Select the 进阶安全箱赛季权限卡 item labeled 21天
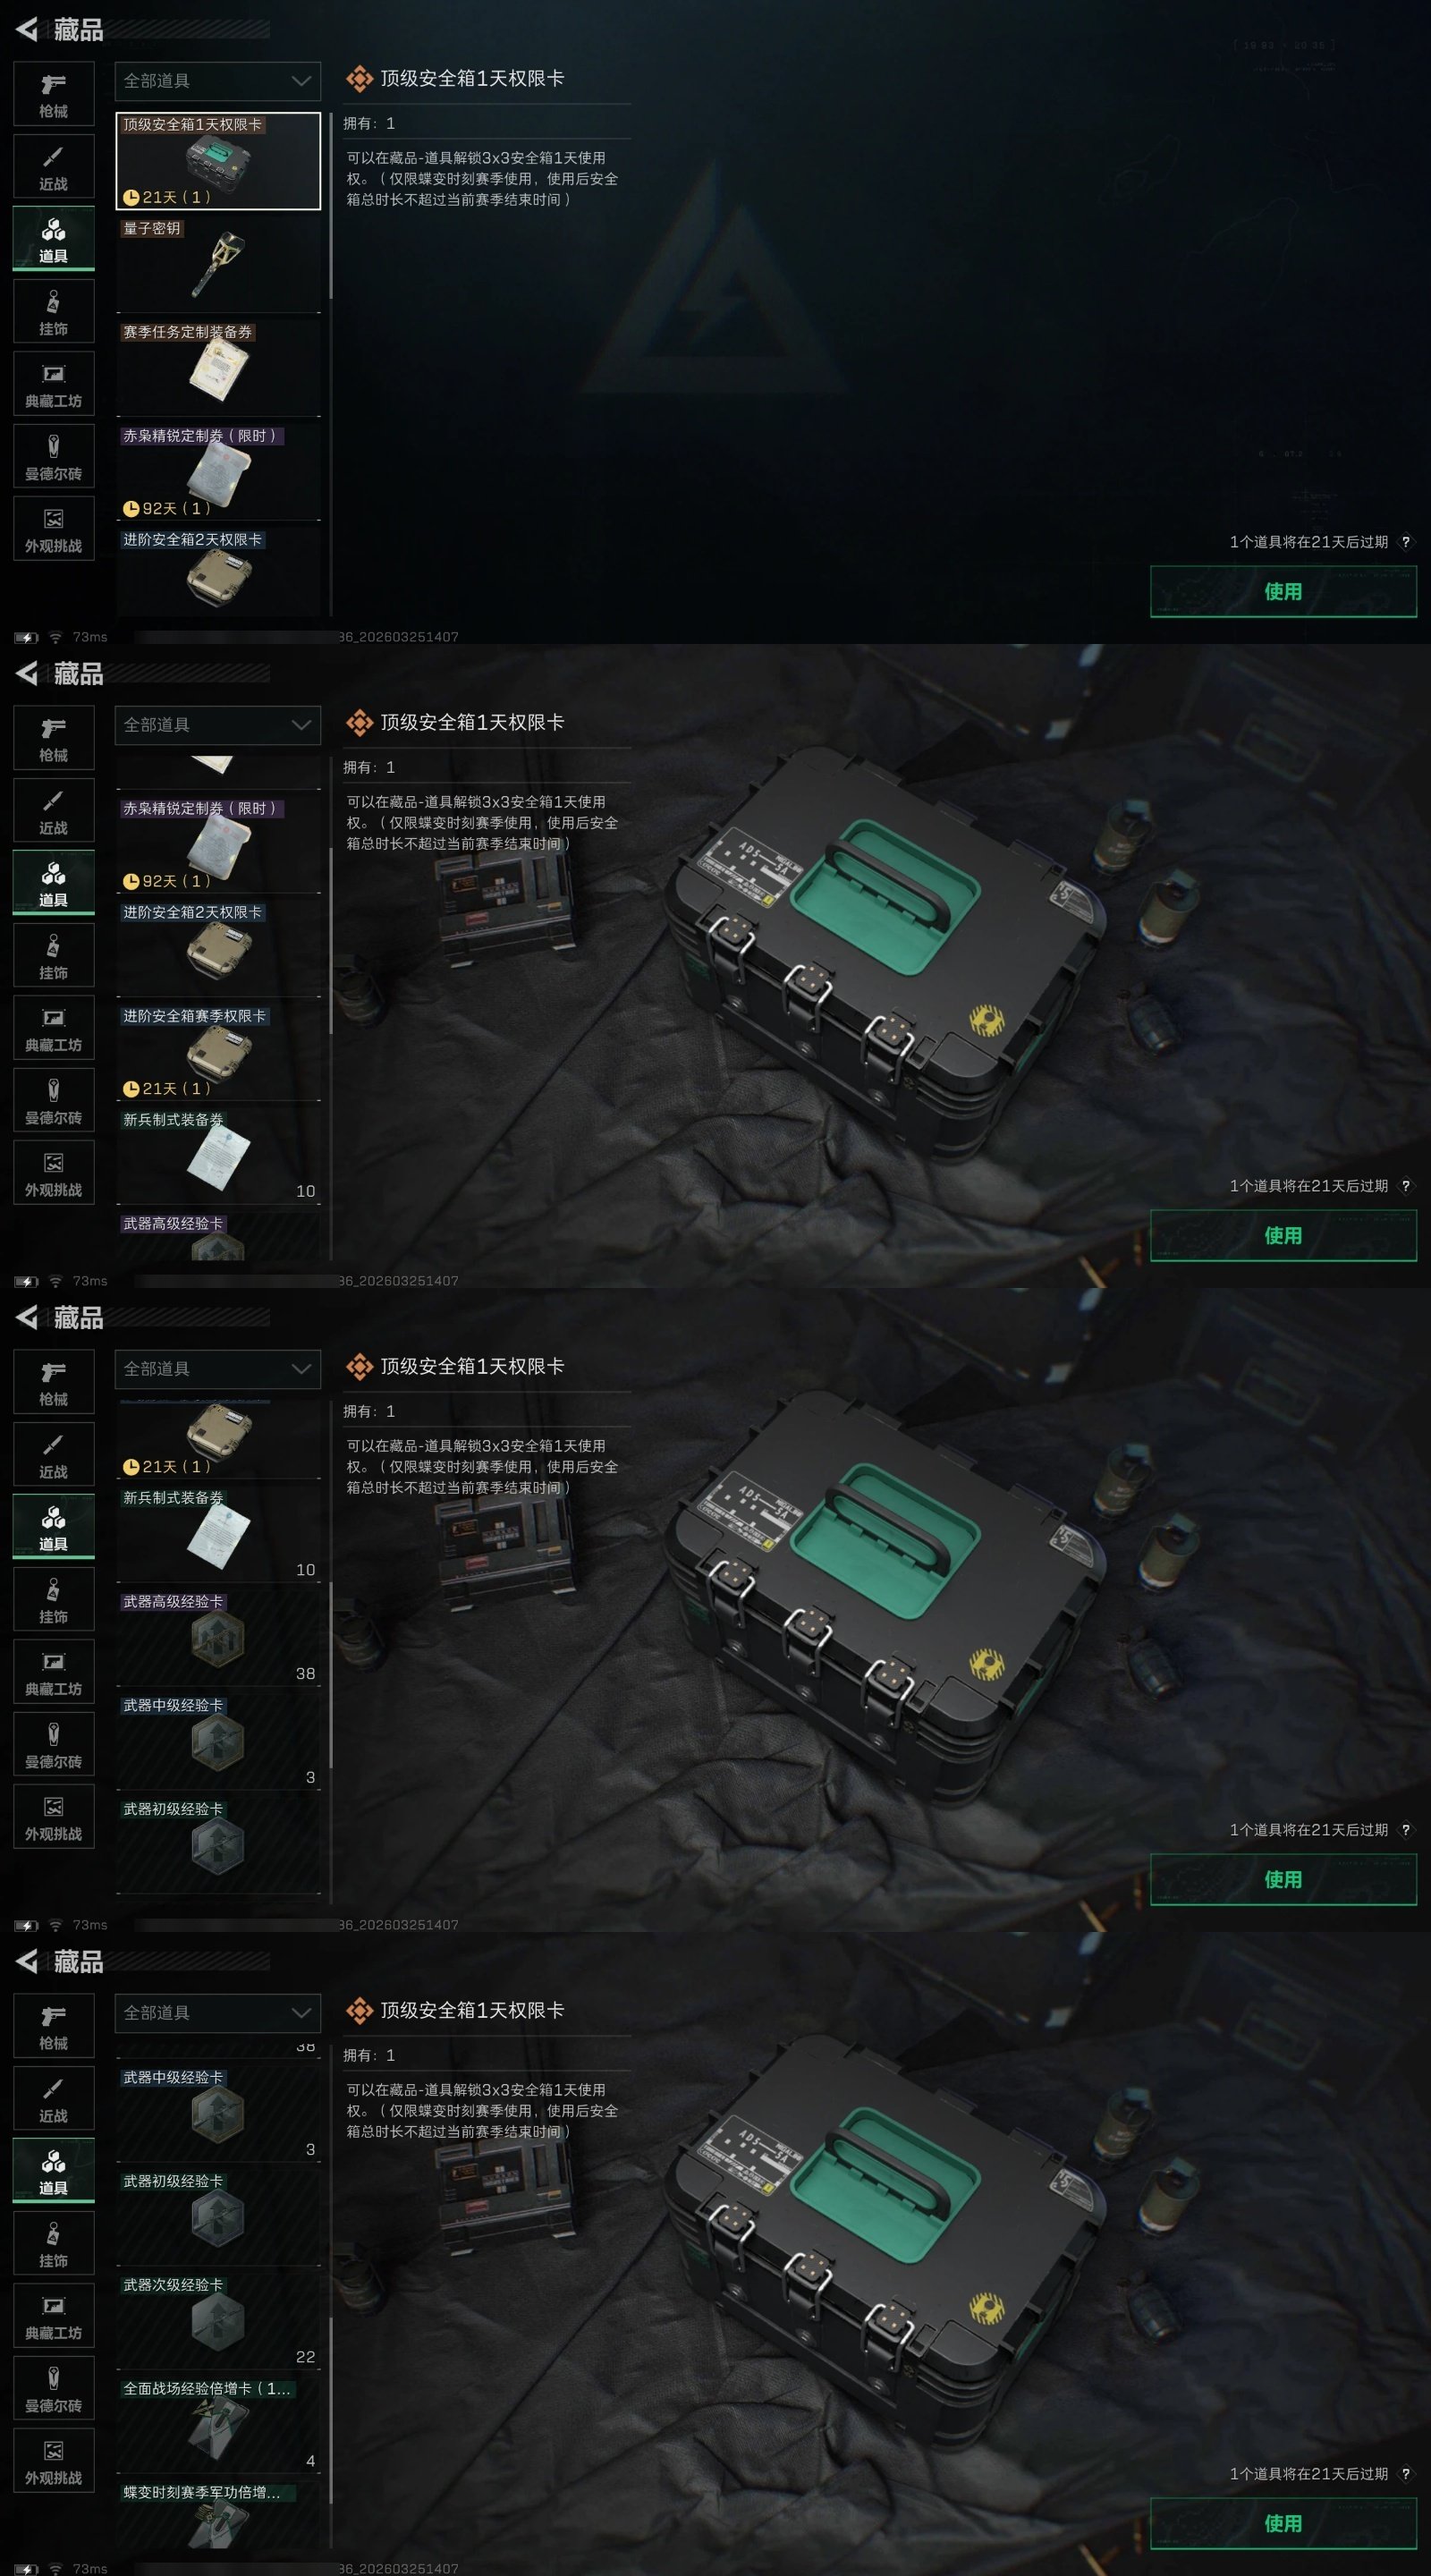This screenshot has width=1431, height=2576. pyautogui.click(x=218, y=1052)
